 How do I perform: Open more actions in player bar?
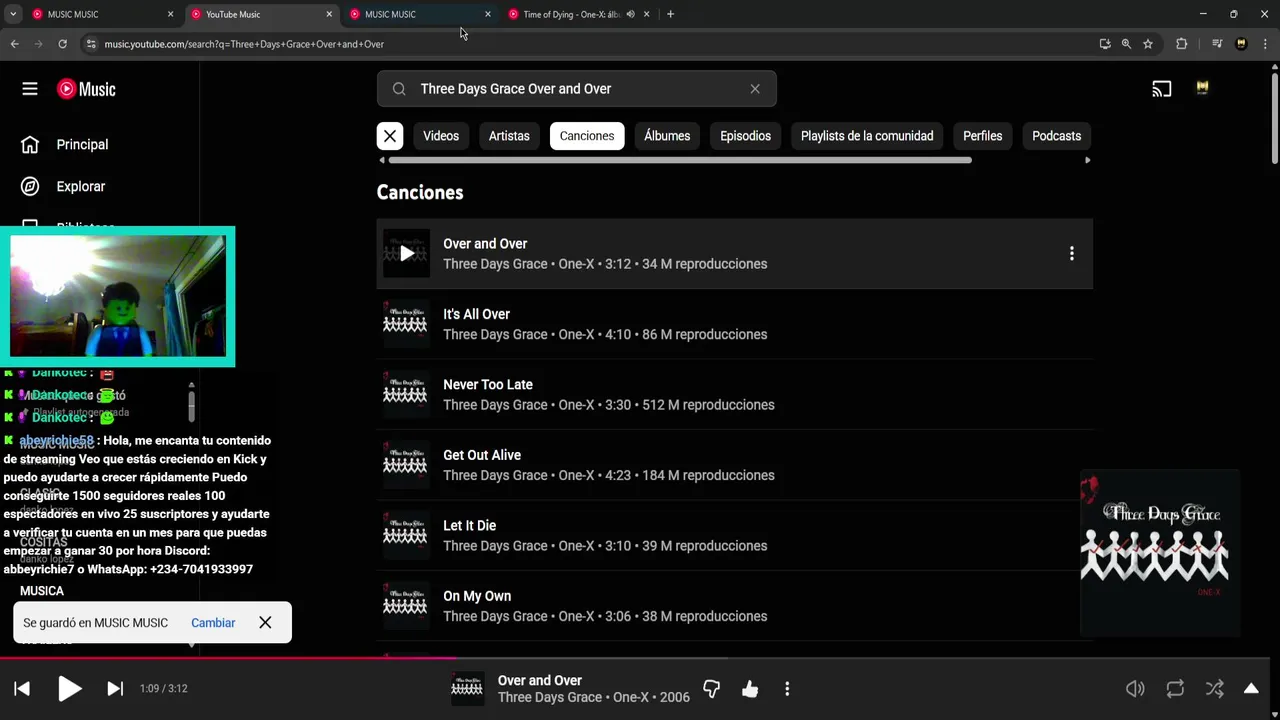pos(787,689)
